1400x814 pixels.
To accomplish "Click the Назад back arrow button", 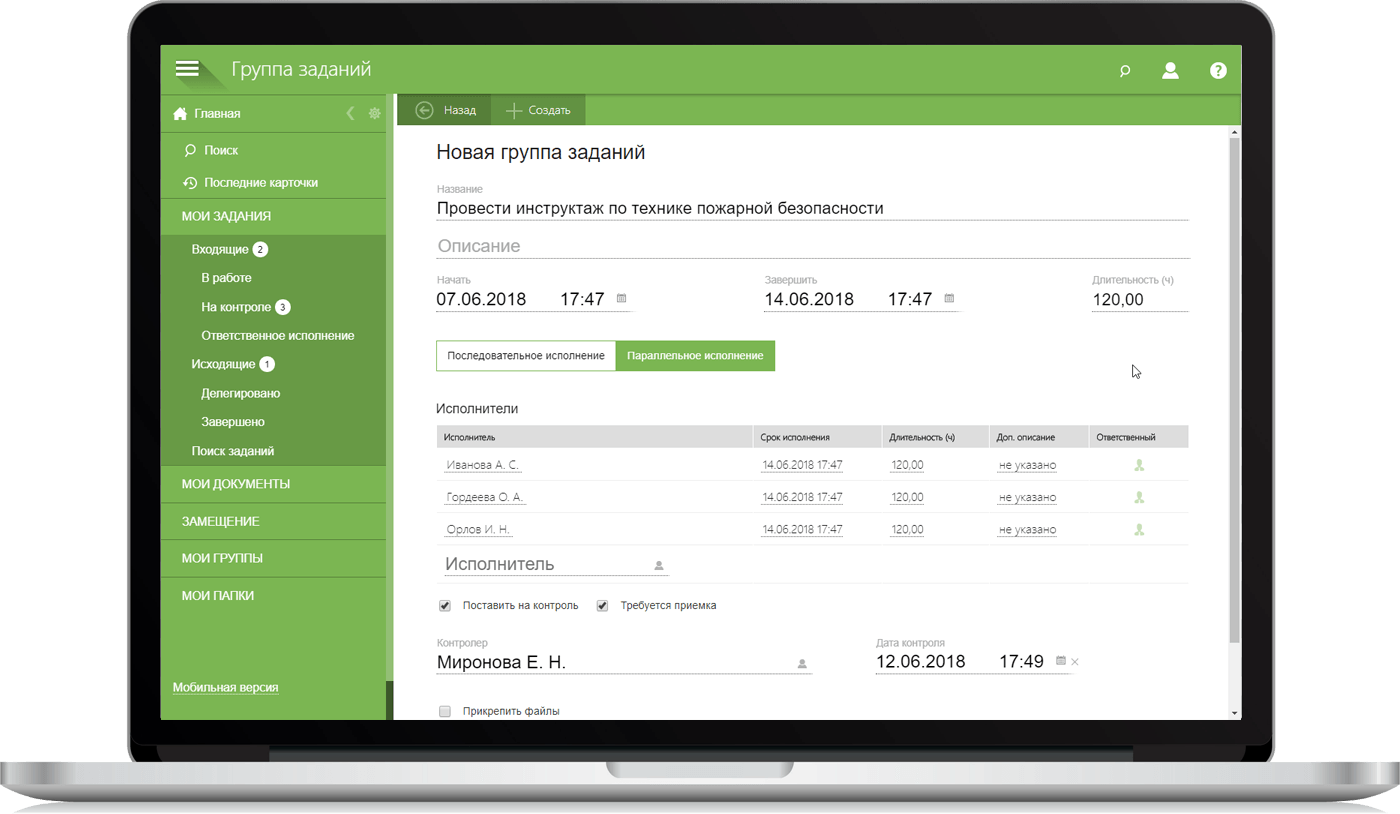I will pyautogui.click(x=445, y=110).
